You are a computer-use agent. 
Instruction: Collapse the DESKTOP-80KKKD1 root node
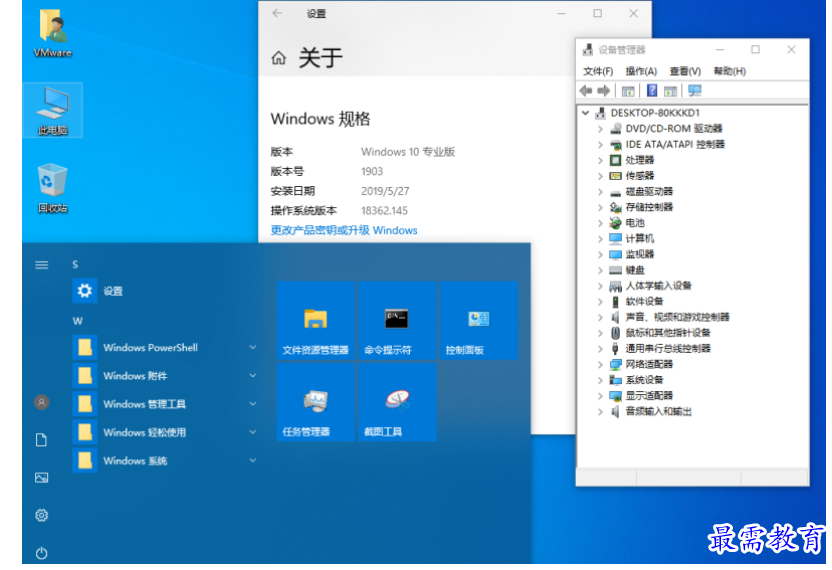click(586, 113)
